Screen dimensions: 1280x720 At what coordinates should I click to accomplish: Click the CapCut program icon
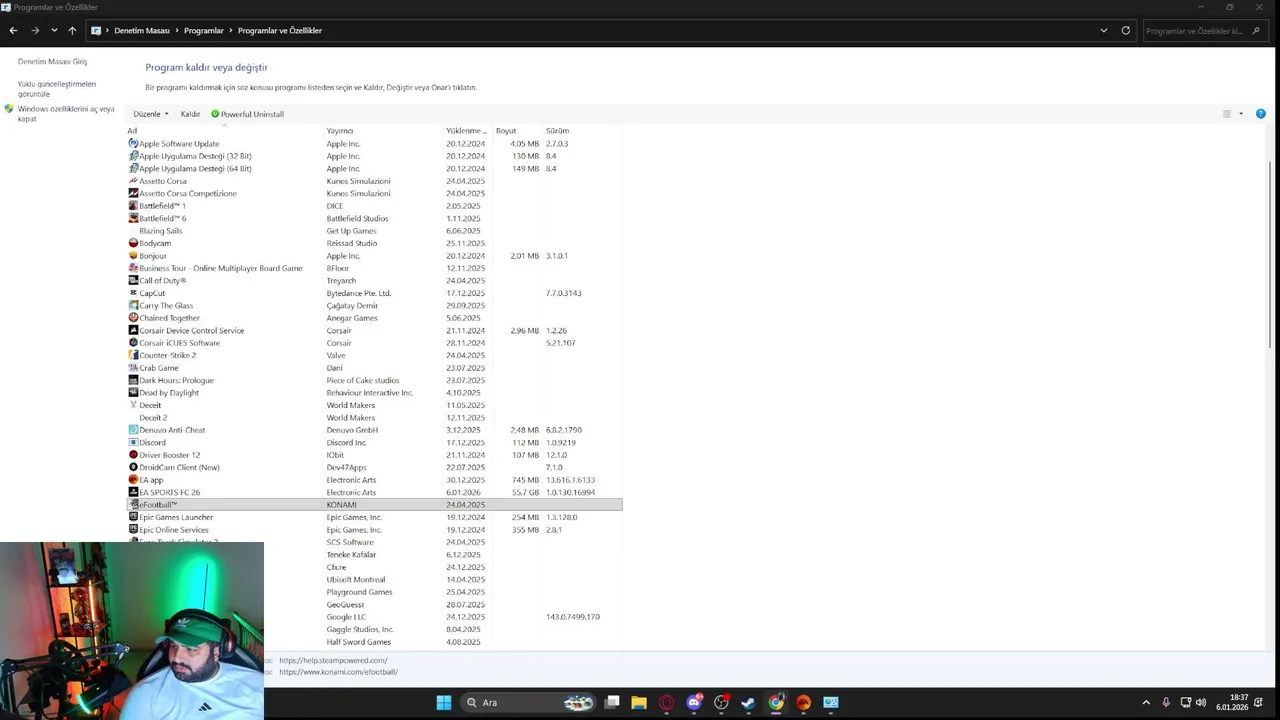click(x=133, y=293)
